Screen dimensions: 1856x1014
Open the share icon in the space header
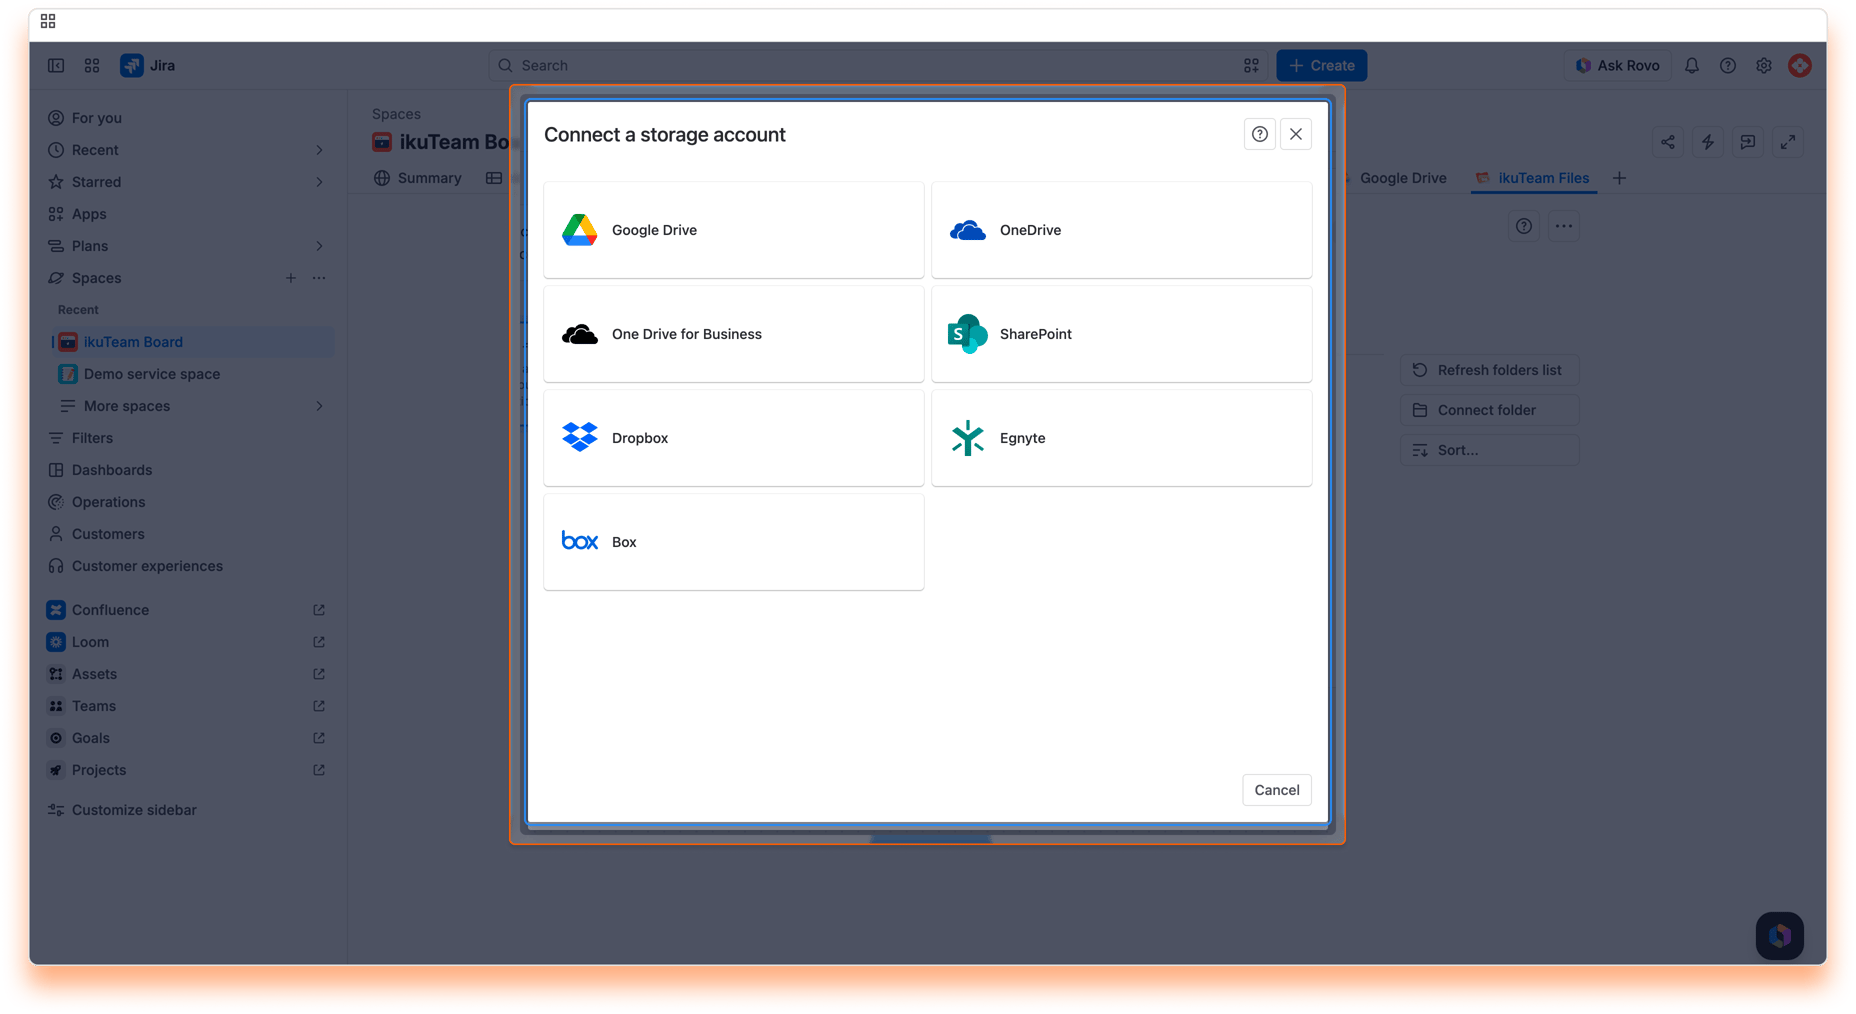pyautogui.click(x=1667, y=142)
